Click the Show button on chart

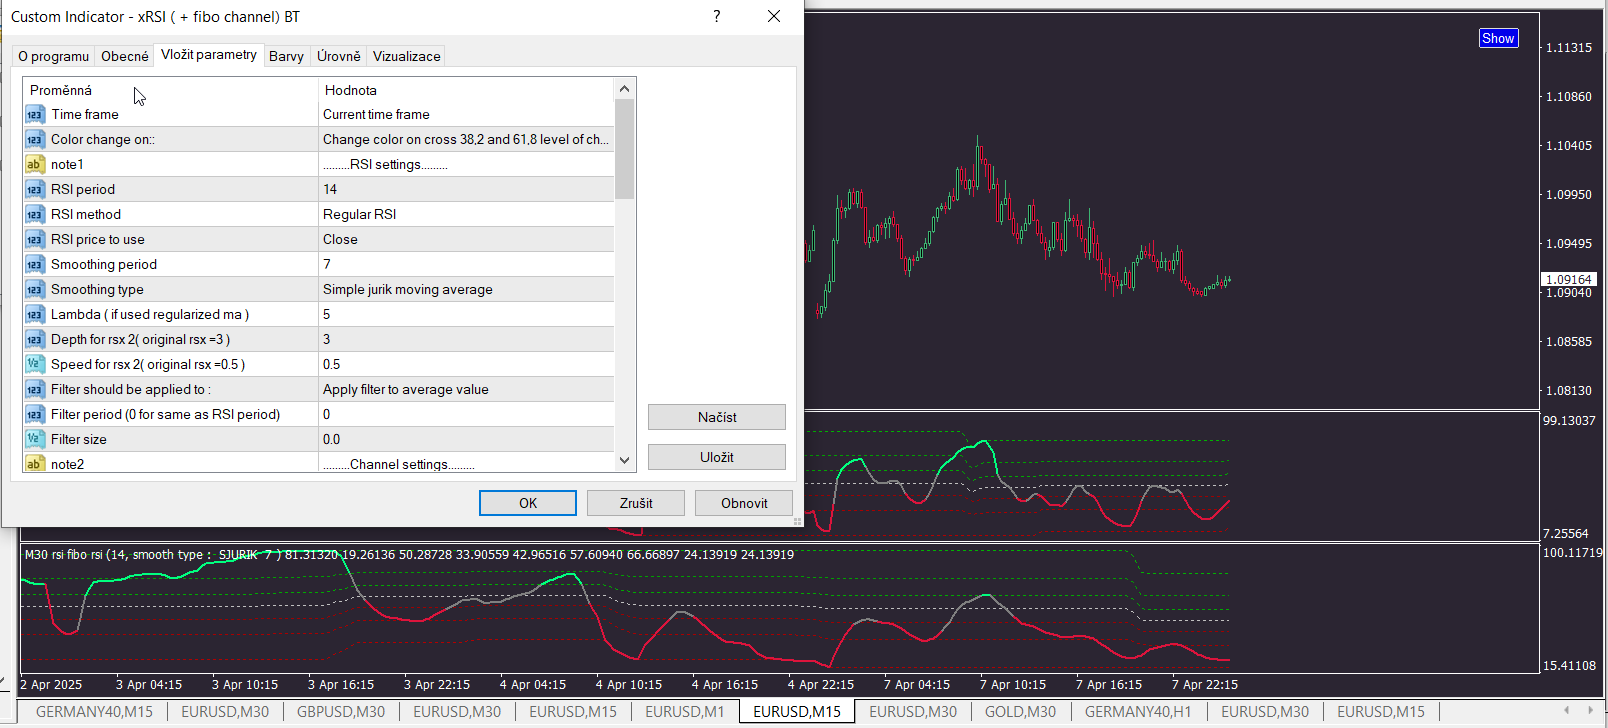click(x=1497, y=38)
